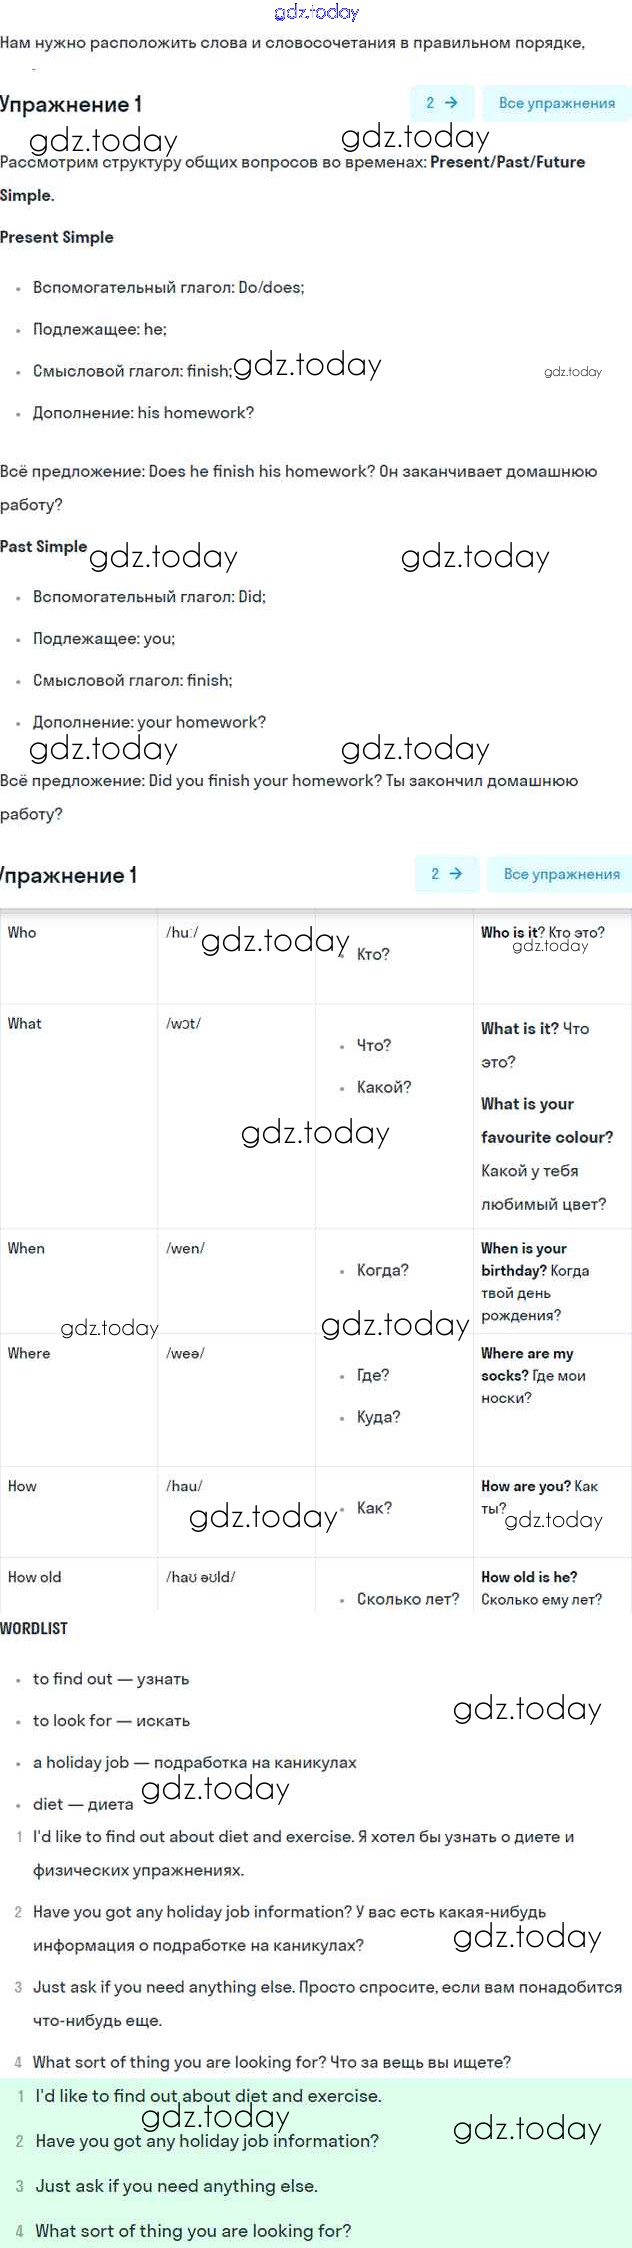
Task: Click the arrow in the topmost "2 →" button
Action: (451, 103)
